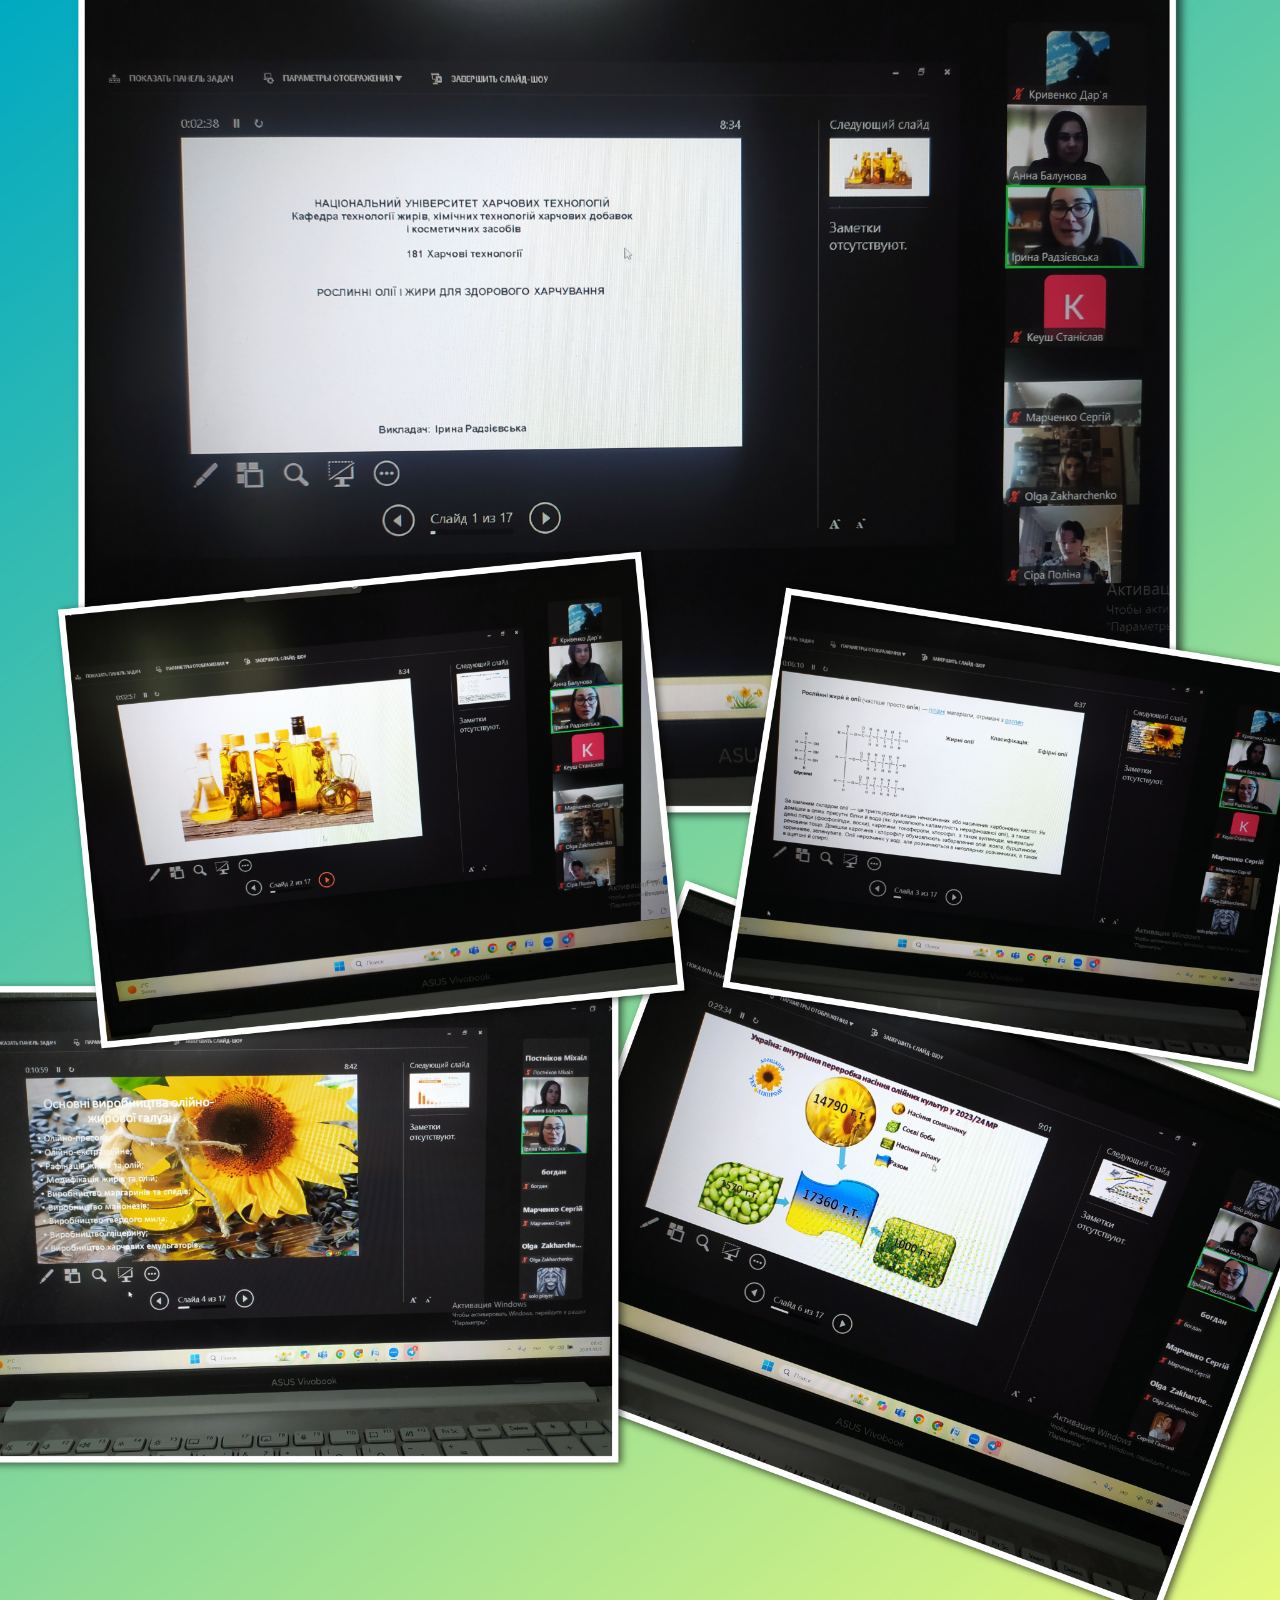Click the magnifier zoom icon below slide 1
This screenshot has height=1600, width=1280.
[x=296, y=474]
